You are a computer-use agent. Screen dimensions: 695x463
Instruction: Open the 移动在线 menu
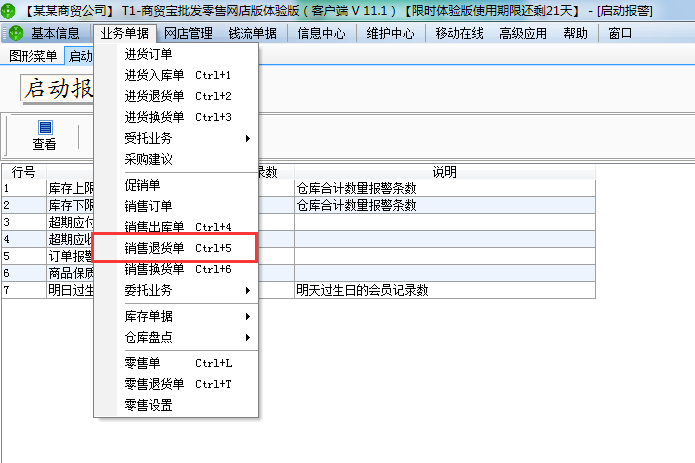point(459,33)
